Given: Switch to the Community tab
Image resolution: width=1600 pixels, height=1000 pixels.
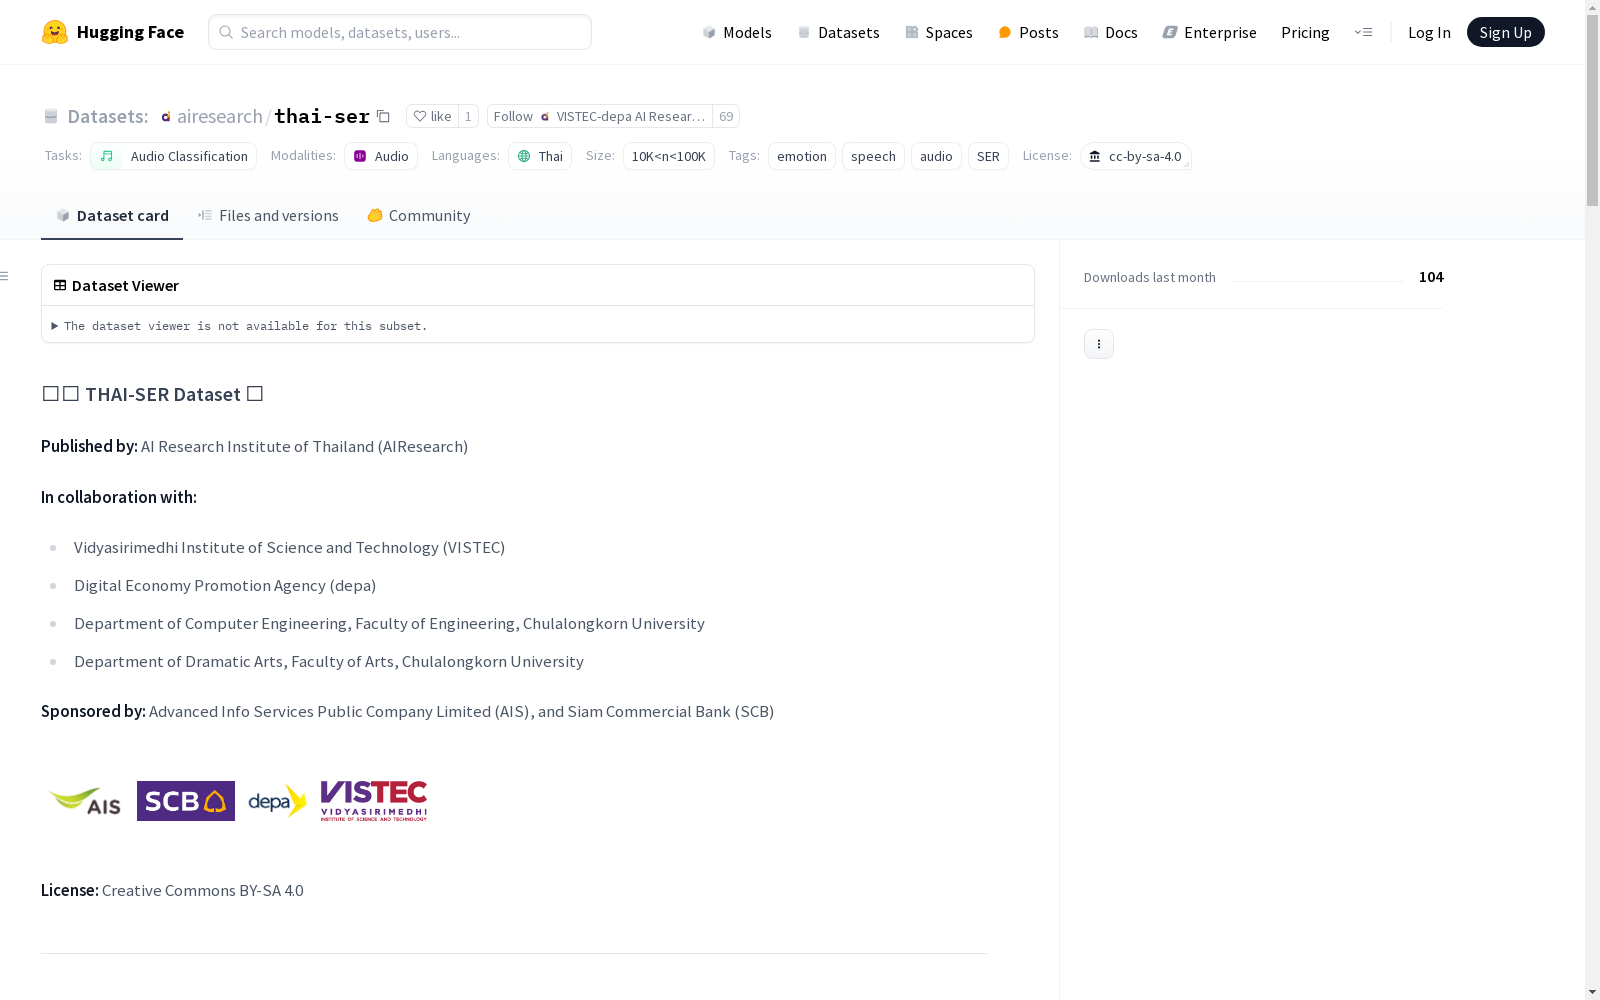Looking at the screenshot, I should (x=418, y=216).
